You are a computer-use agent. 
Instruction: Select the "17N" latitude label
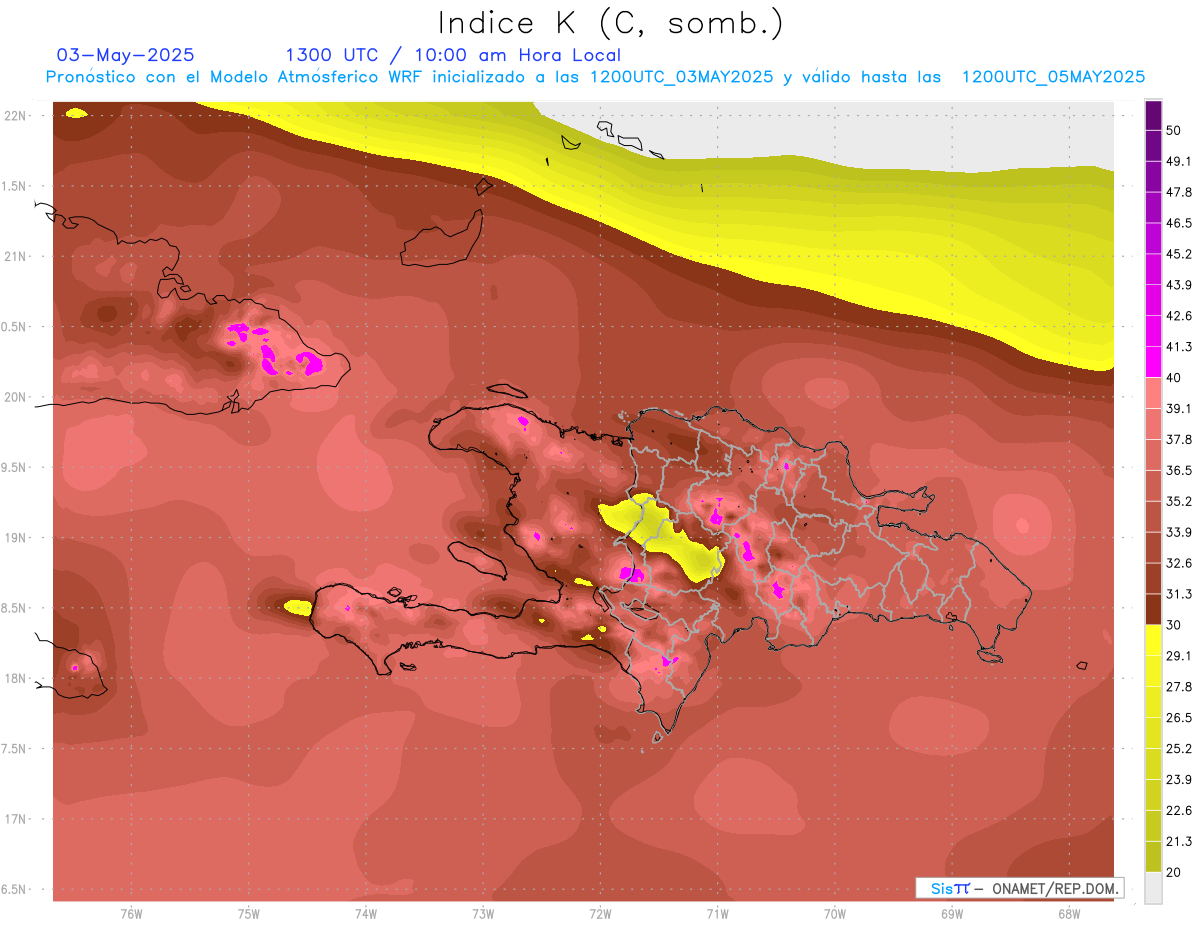[x=16, y=819]
